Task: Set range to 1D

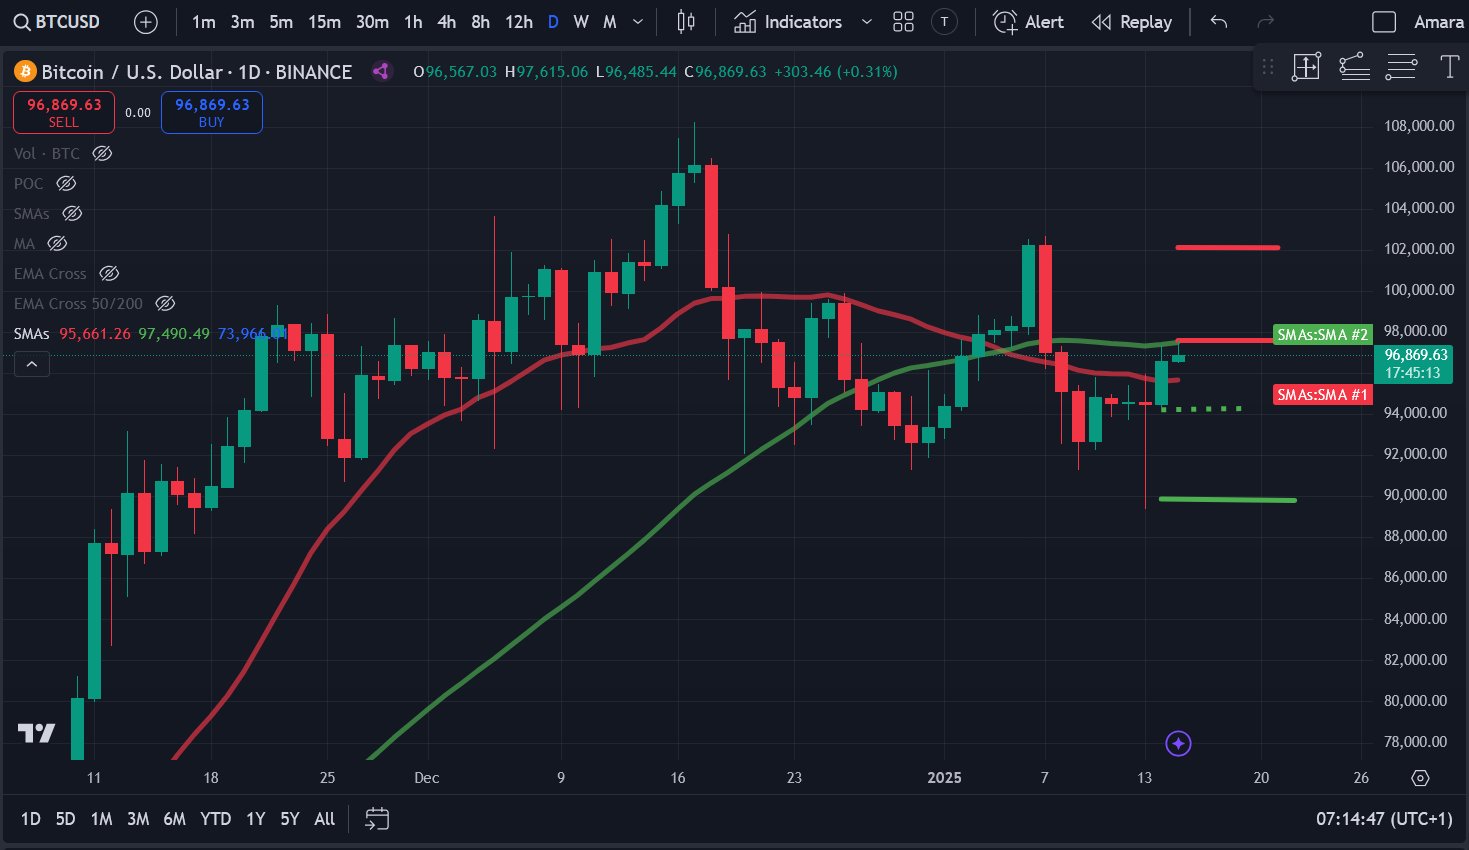Action: (x=31, y=819)
